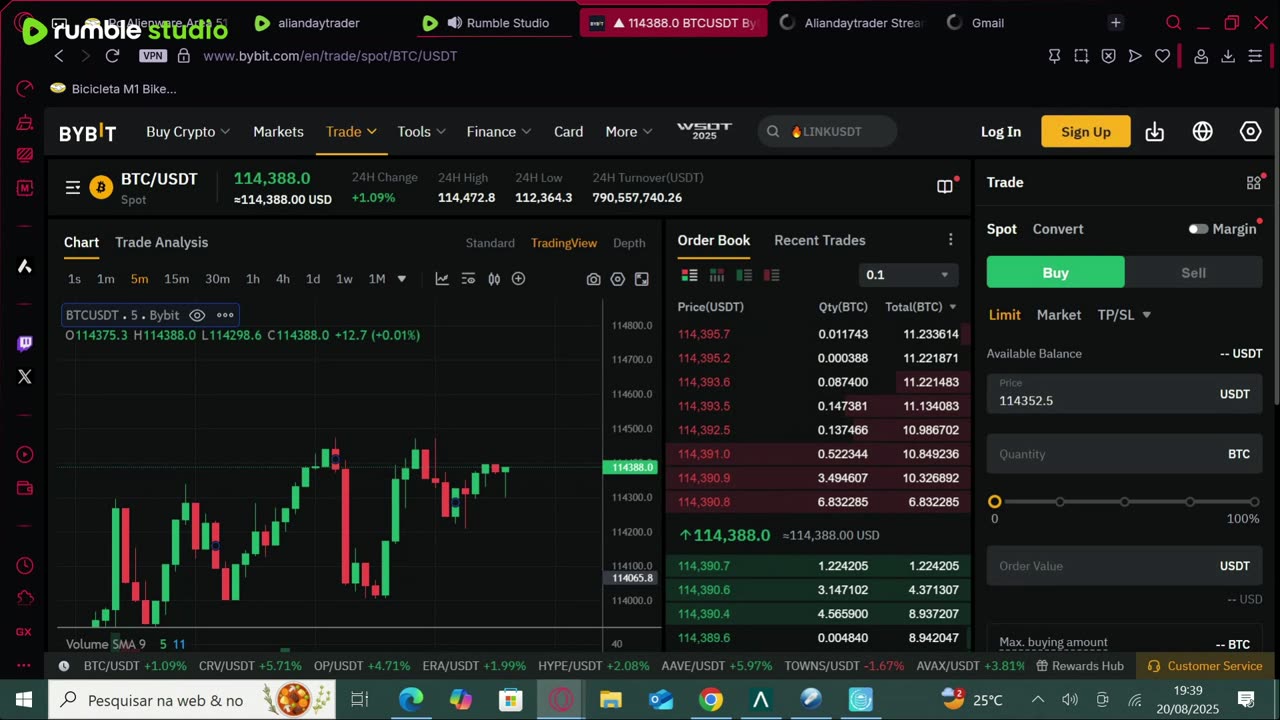Open Customer Service chat

tap(1205, 666)
